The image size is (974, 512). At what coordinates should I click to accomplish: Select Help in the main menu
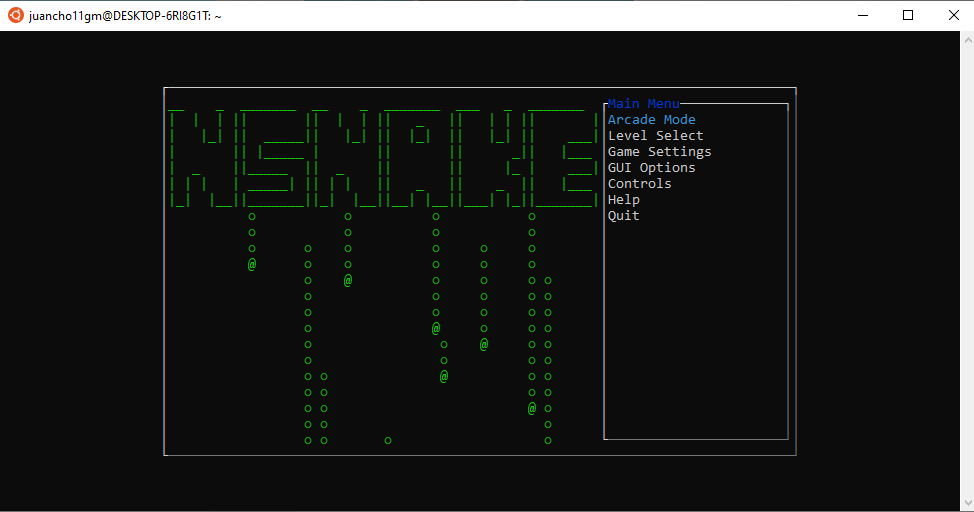(624, 199)
